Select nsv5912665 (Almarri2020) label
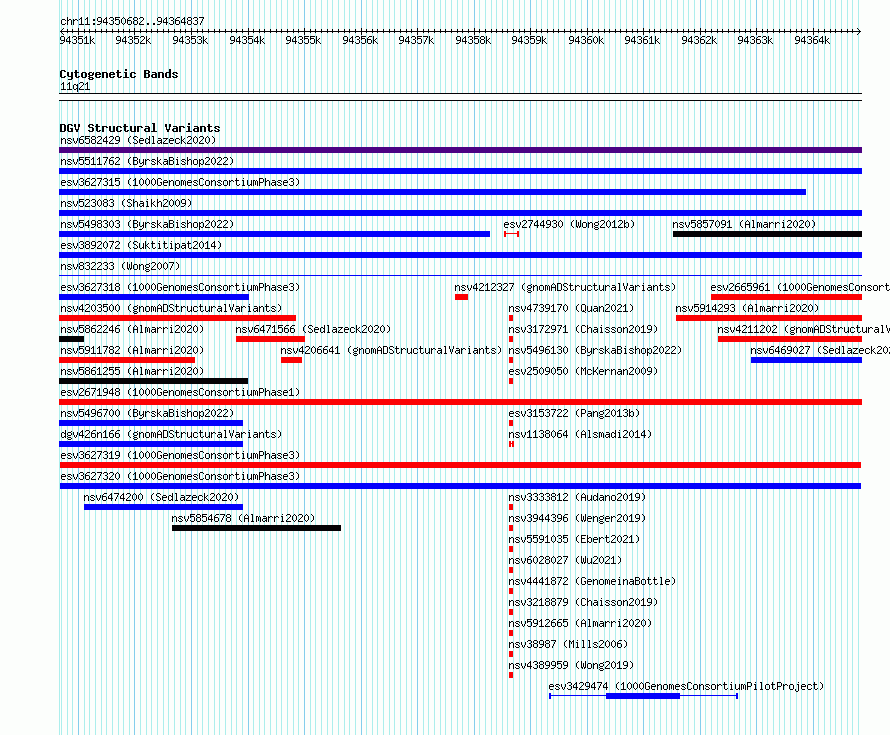The width and height of the screenshot is (890, 735). click(x=580, y=623)
